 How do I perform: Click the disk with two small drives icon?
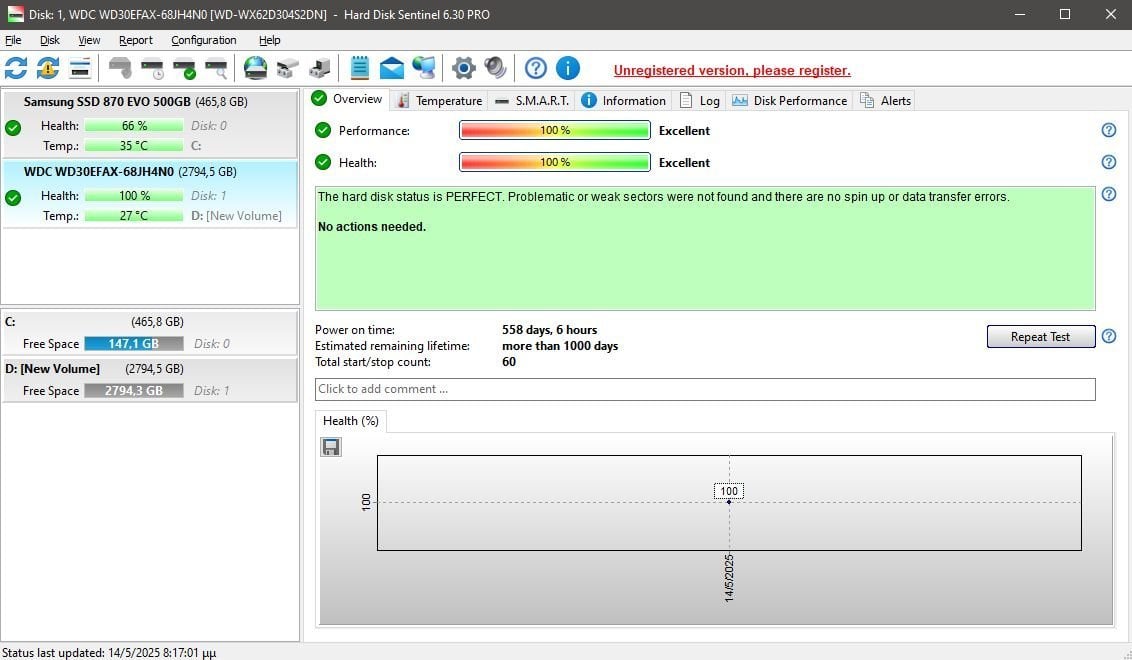(287, 68)
